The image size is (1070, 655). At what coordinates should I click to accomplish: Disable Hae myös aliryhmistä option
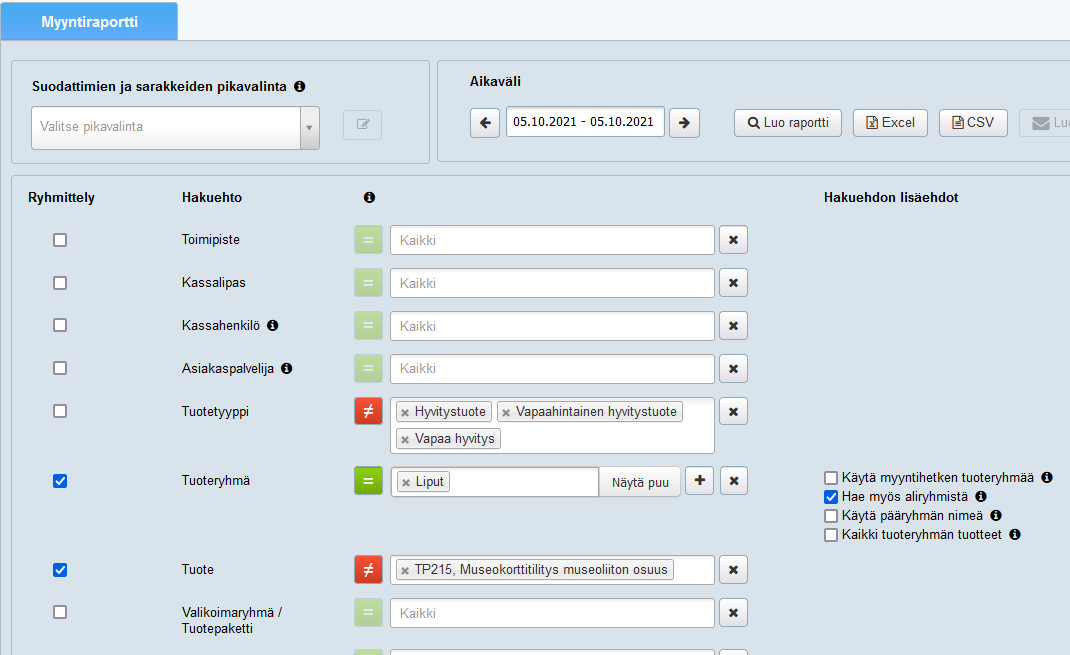coord(830,497)
